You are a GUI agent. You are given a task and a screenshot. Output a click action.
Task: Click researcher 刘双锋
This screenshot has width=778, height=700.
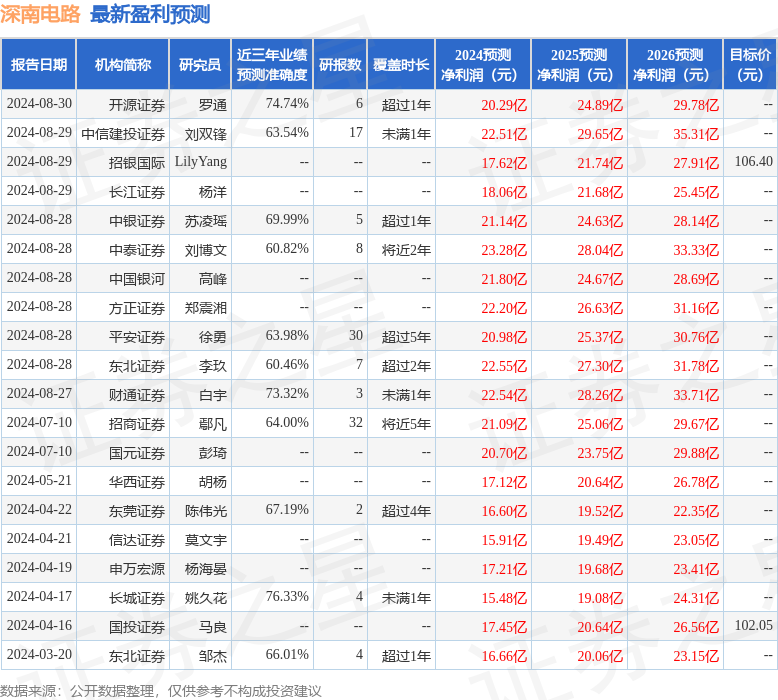[206, 134]
